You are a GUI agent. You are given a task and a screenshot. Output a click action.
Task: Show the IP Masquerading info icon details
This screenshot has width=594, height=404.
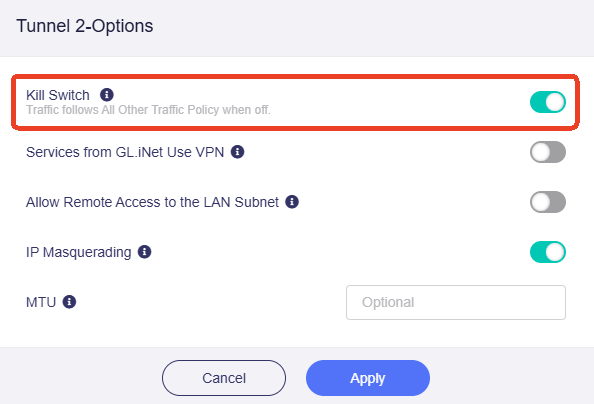pos(144,252)
